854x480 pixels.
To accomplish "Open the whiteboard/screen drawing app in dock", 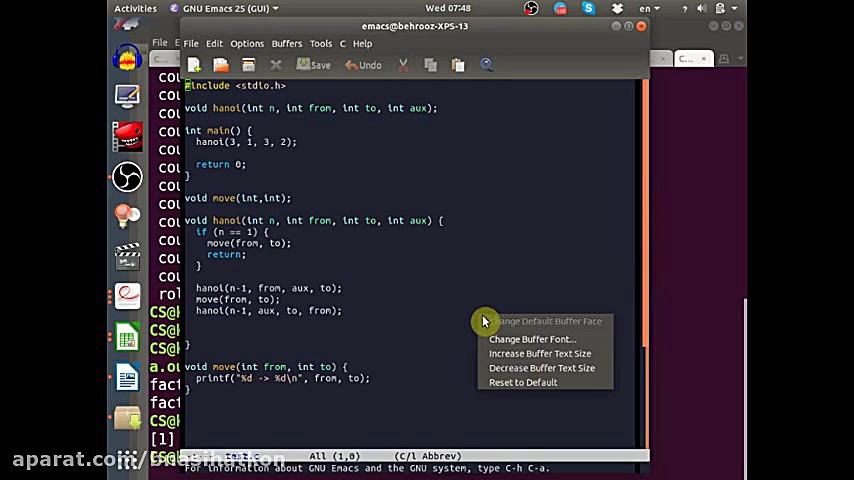I will click(127, 97).
